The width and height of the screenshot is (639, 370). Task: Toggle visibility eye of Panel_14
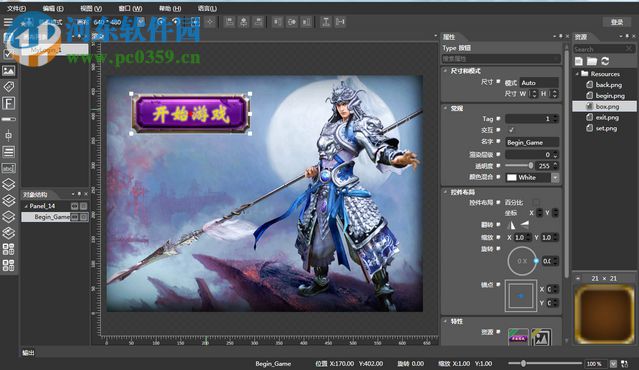75,206
